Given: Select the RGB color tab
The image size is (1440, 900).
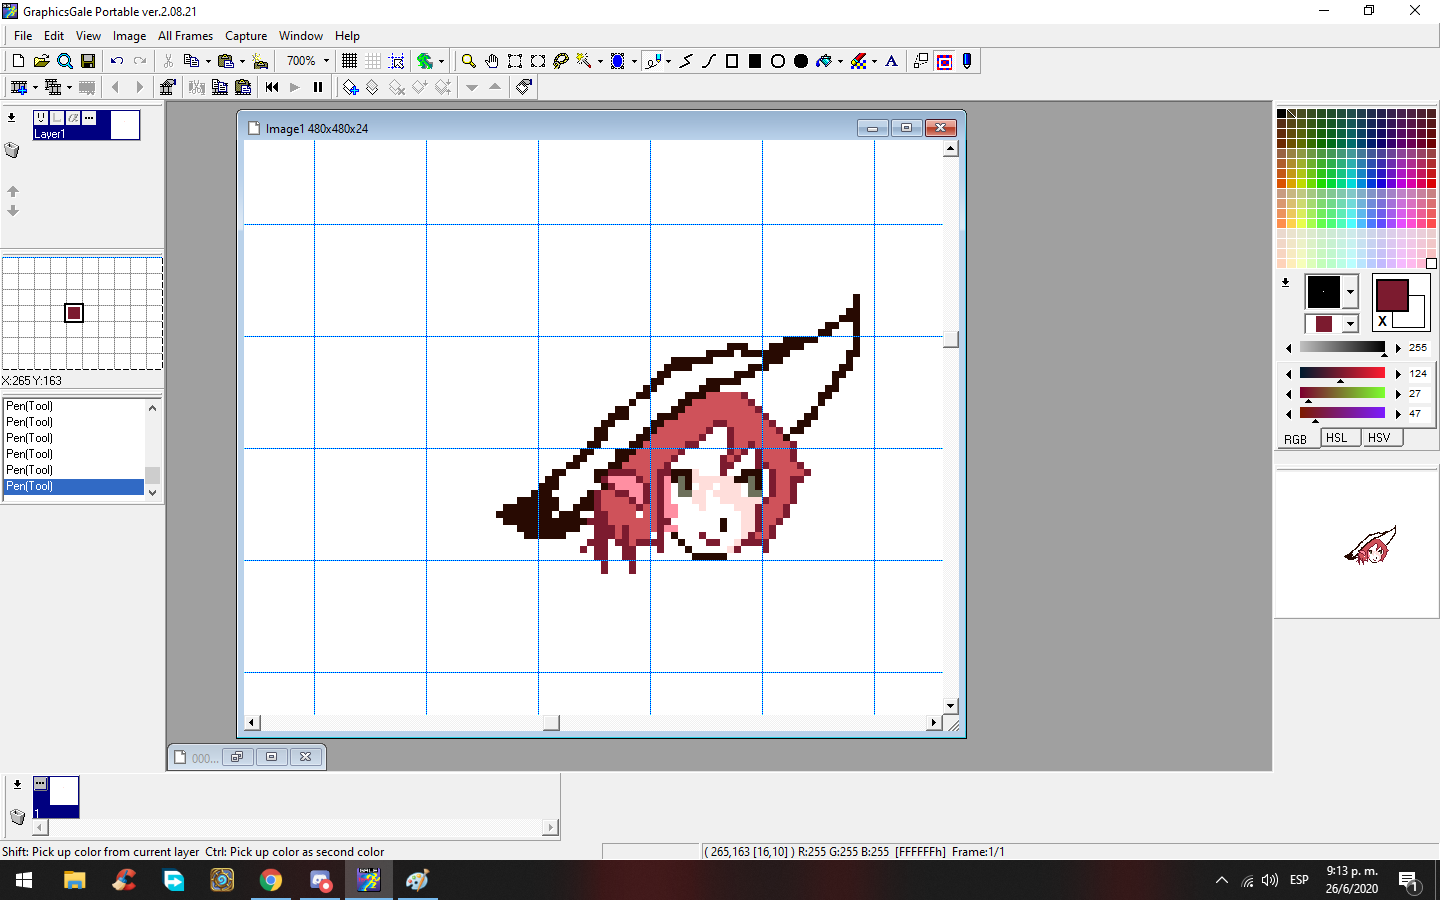Looking at the screenshot, I should click(x=1296, y=439).
